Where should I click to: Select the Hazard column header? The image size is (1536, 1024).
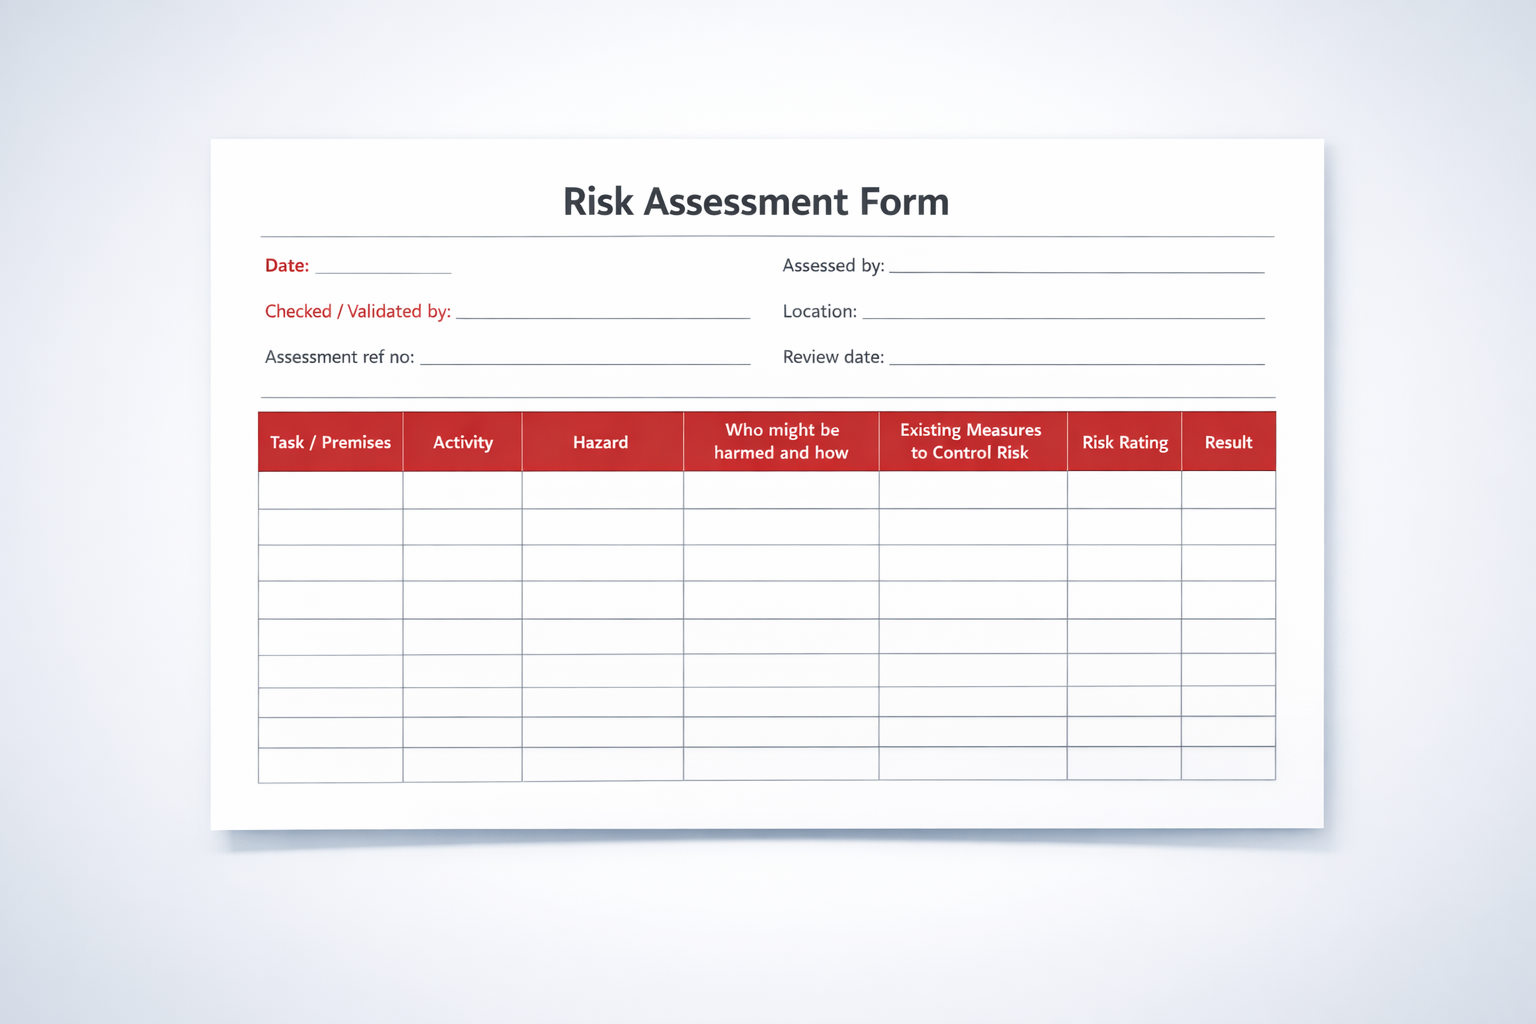tap(603, 442)
